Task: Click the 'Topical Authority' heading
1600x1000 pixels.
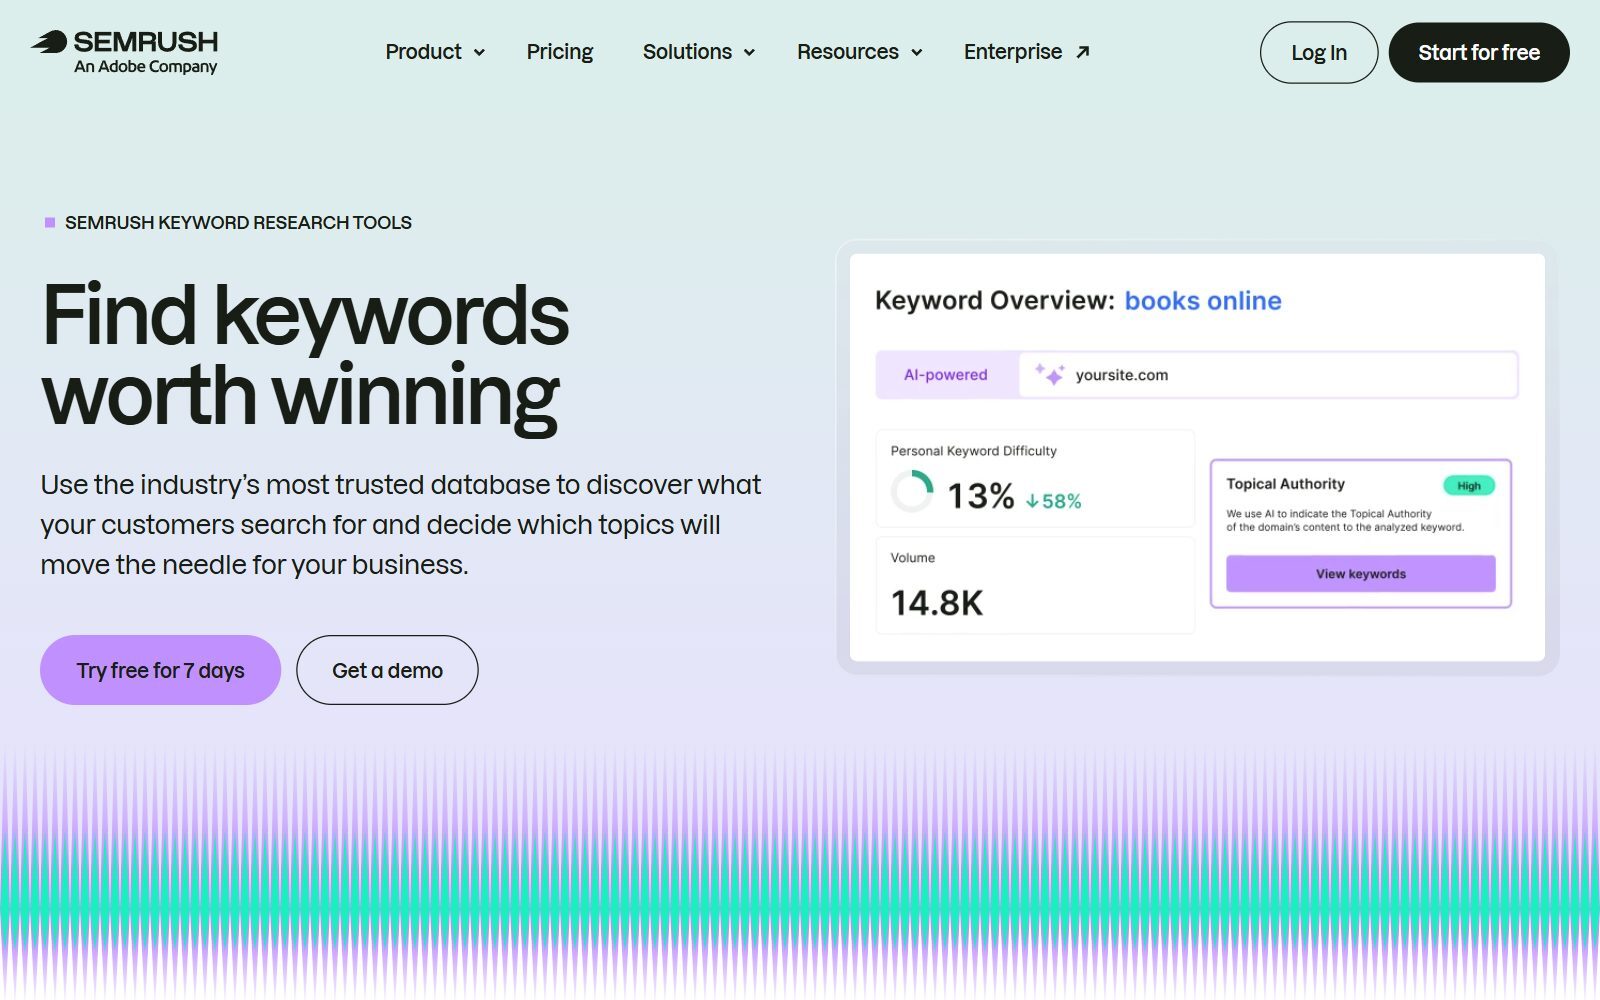Action: [x=1286, y=484]
